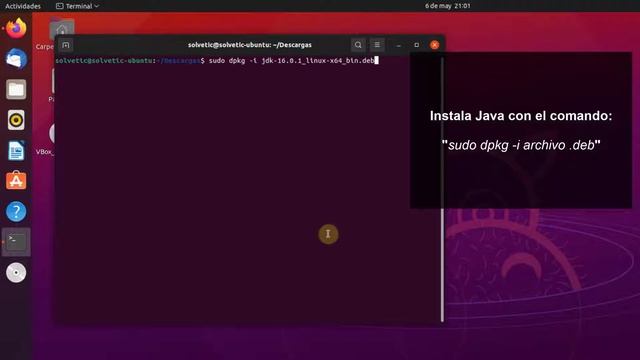The image size is (640, 360).
Task: Launch LibreOffice Writer from the dock
Action: point(16,151)
